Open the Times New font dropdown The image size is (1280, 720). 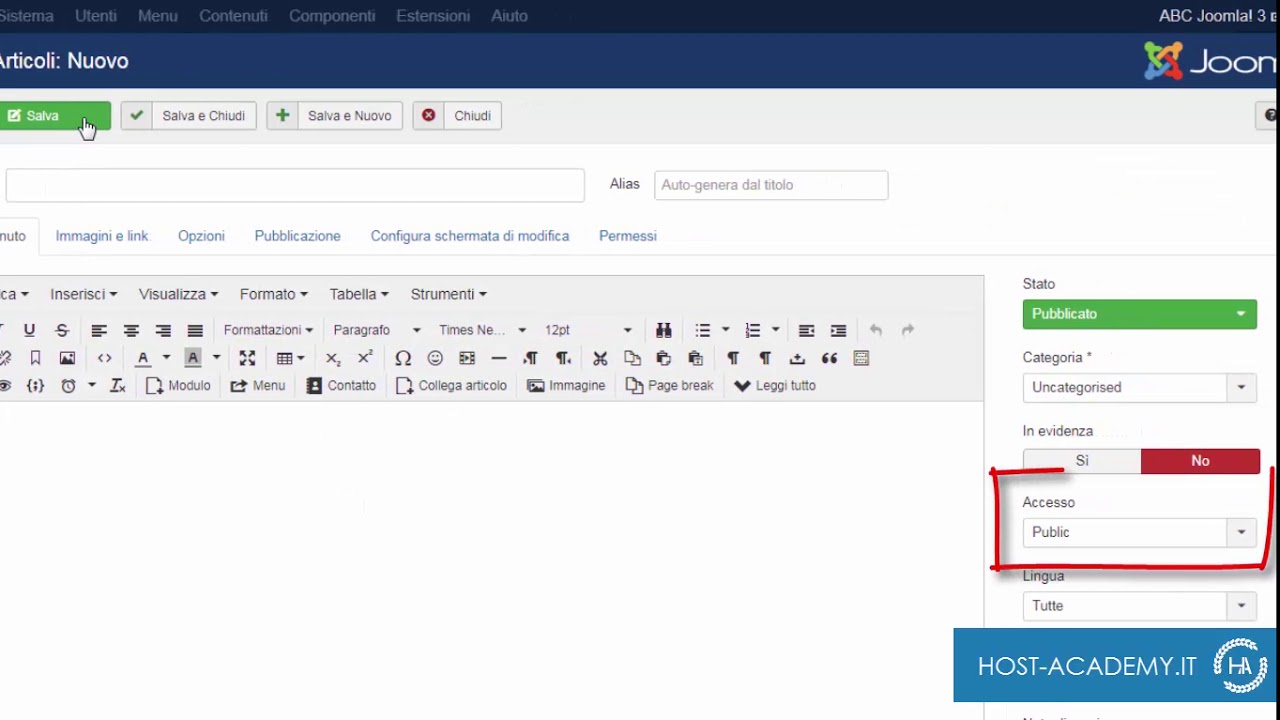click(482, 330)
